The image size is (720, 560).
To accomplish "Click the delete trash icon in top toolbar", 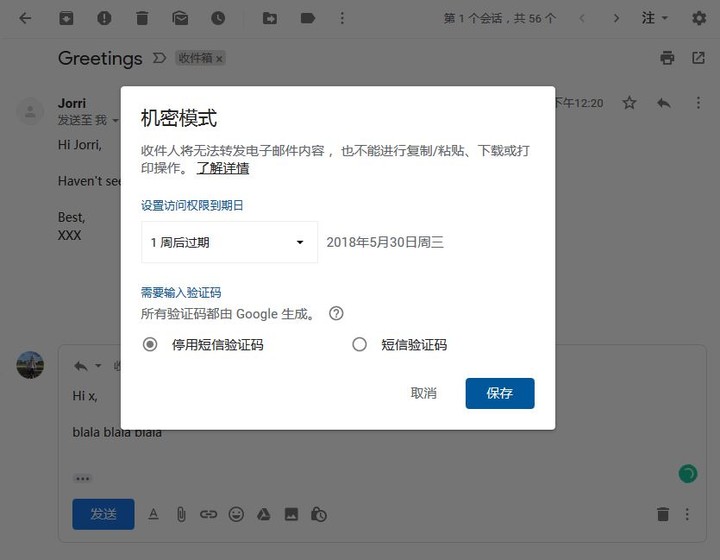I will click(x=142, y=18).
